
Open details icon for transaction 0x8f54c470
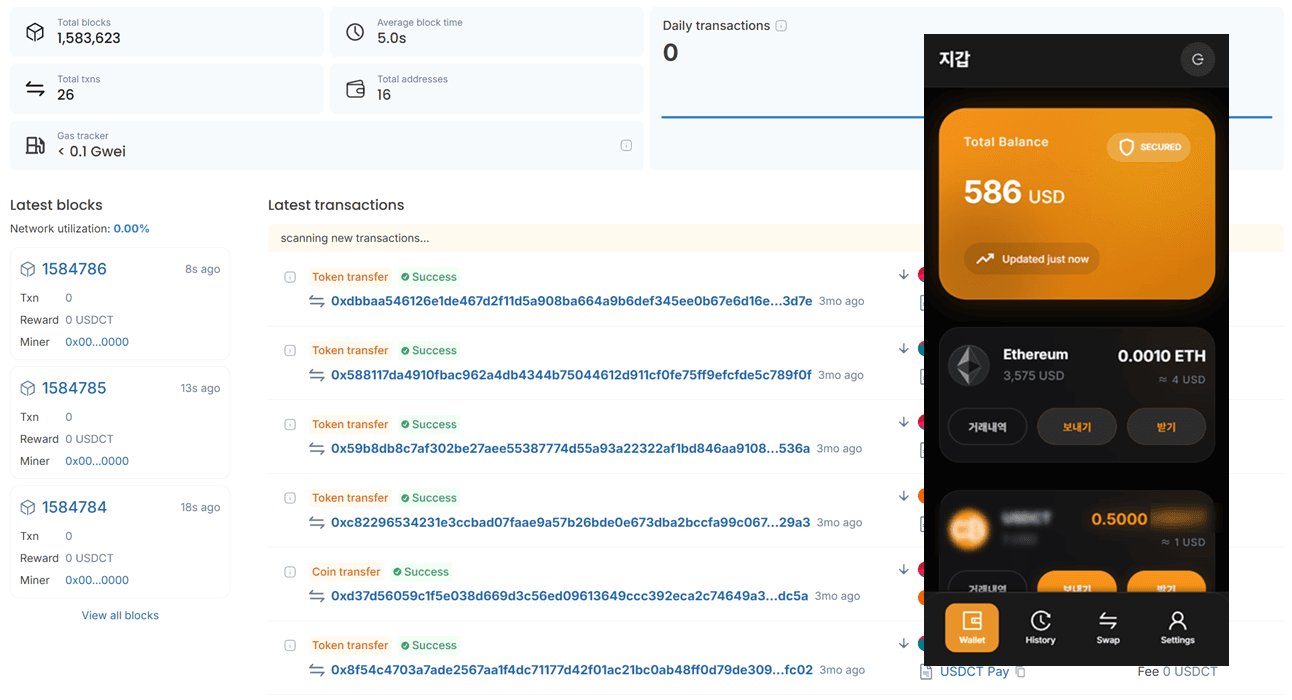290,645
